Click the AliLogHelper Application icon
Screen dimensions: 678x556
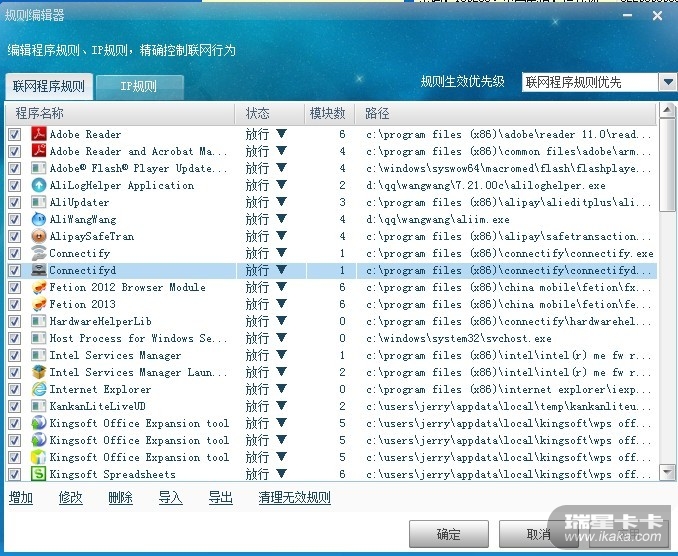38,185
